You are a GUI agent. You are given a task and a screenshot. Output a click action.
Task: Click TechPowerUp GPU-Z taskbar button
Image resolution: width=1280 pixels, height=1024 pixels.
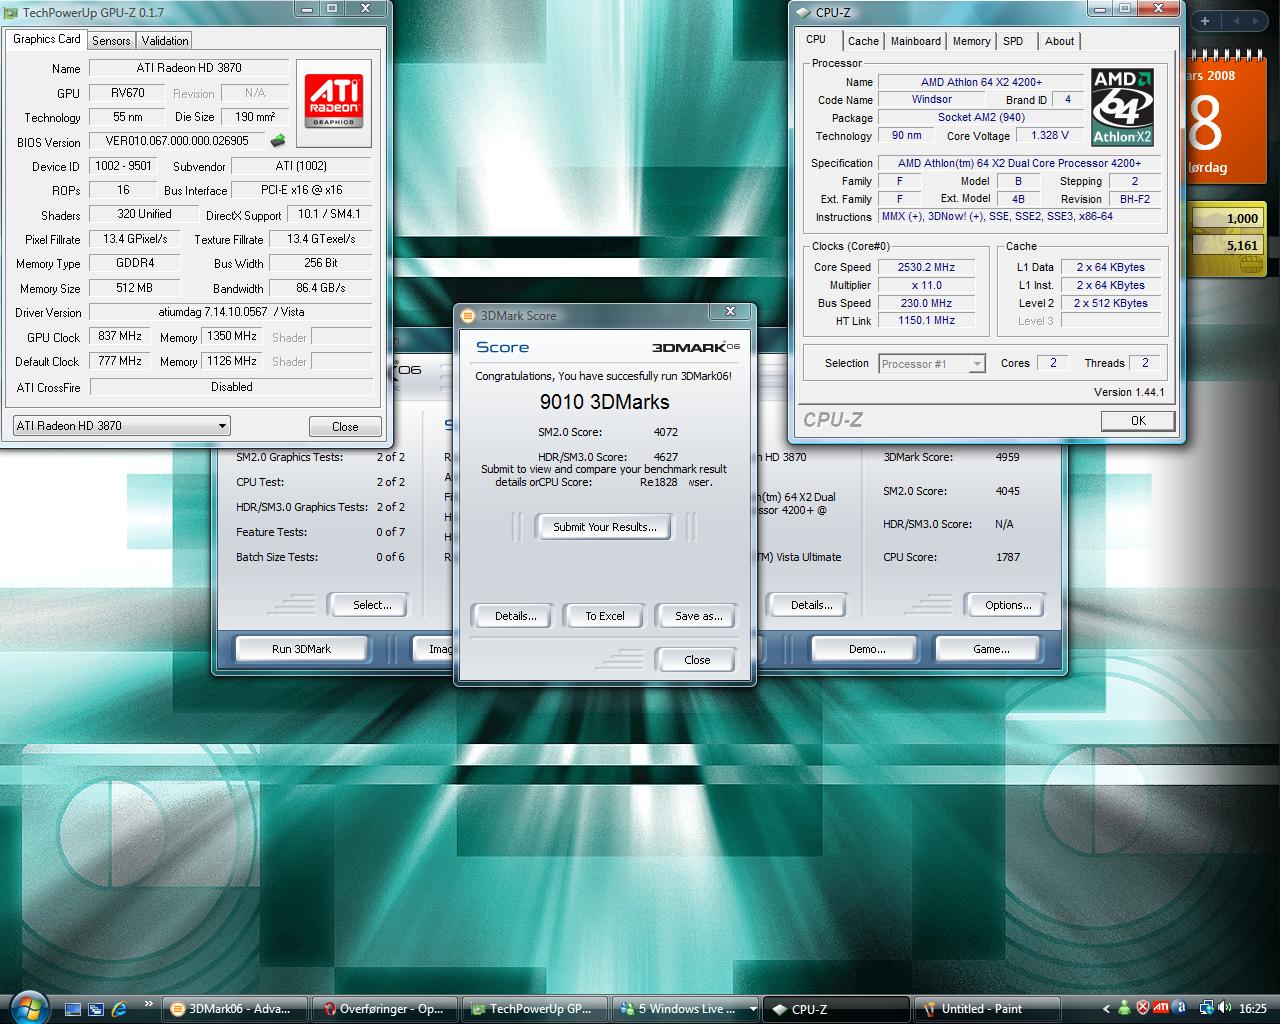point(534,1009)
